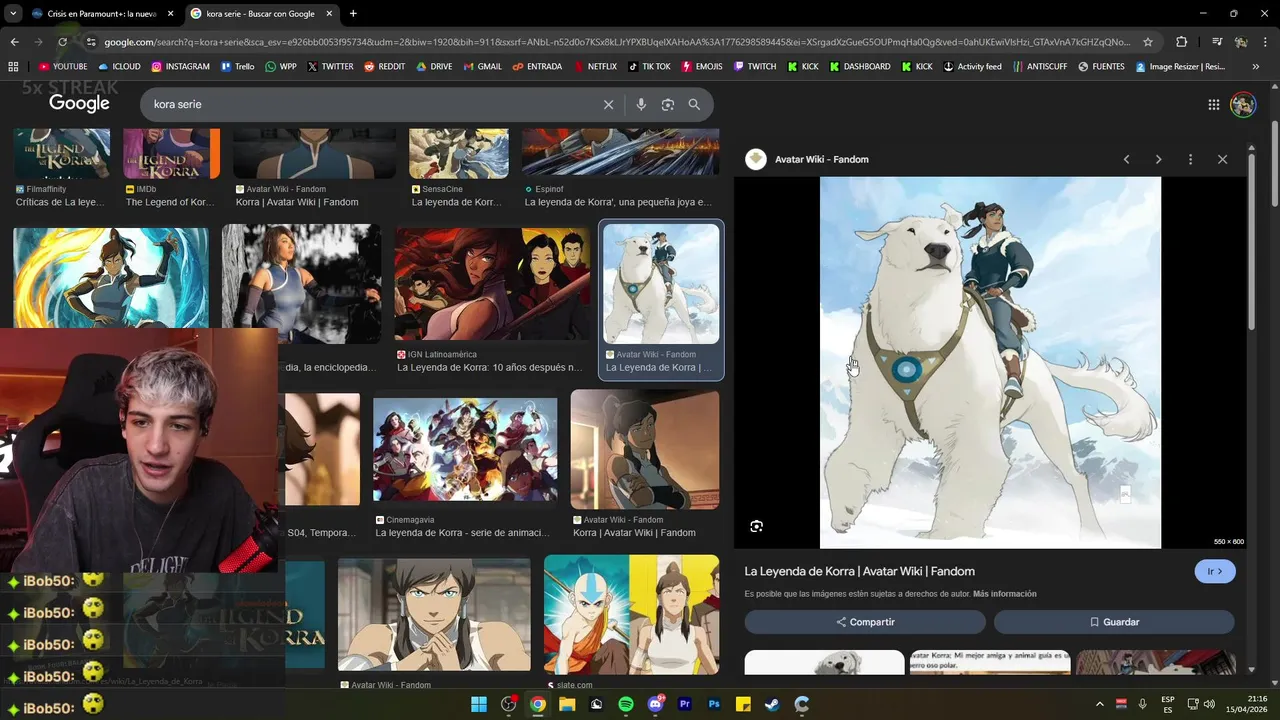
Task: Open the TWITTER bookmark
Action: point(330,67)
